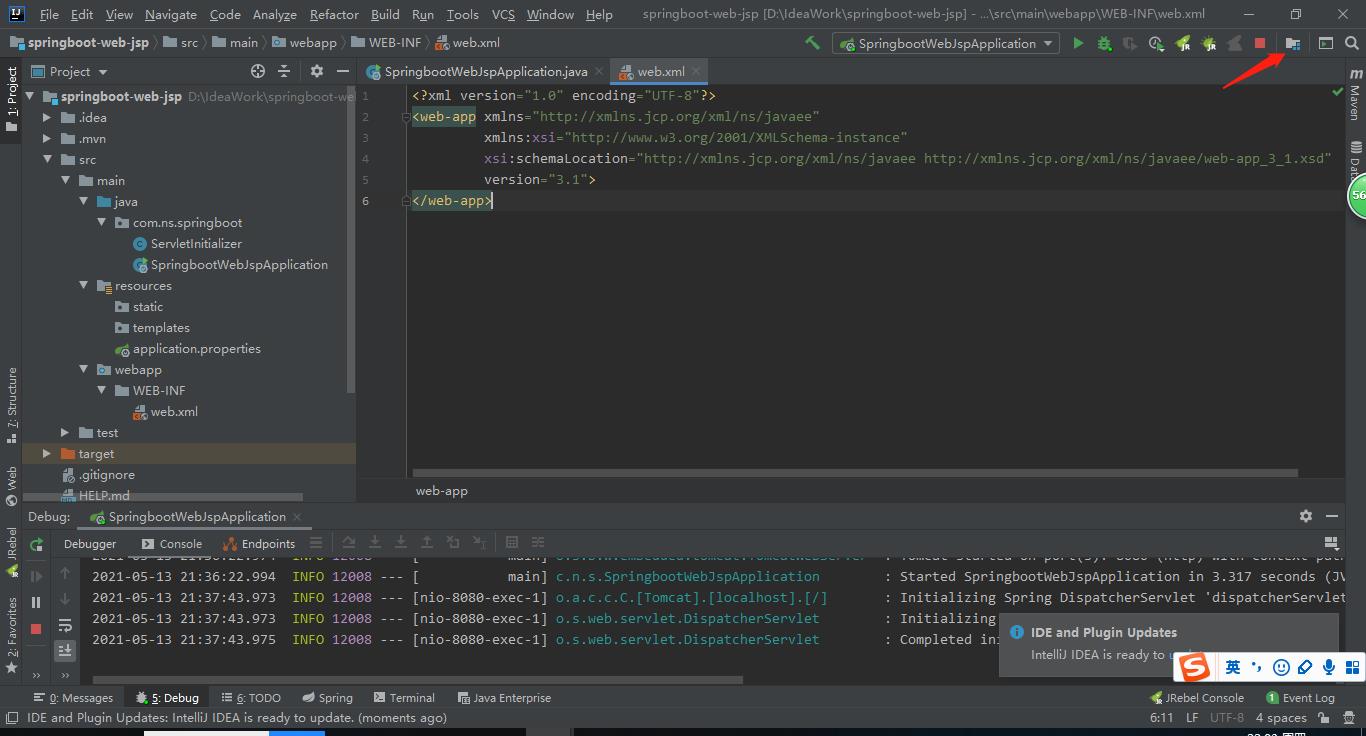Stop the running application from the main toolbar
This screenshot has height=736, width=1366.
(1260, 43)
